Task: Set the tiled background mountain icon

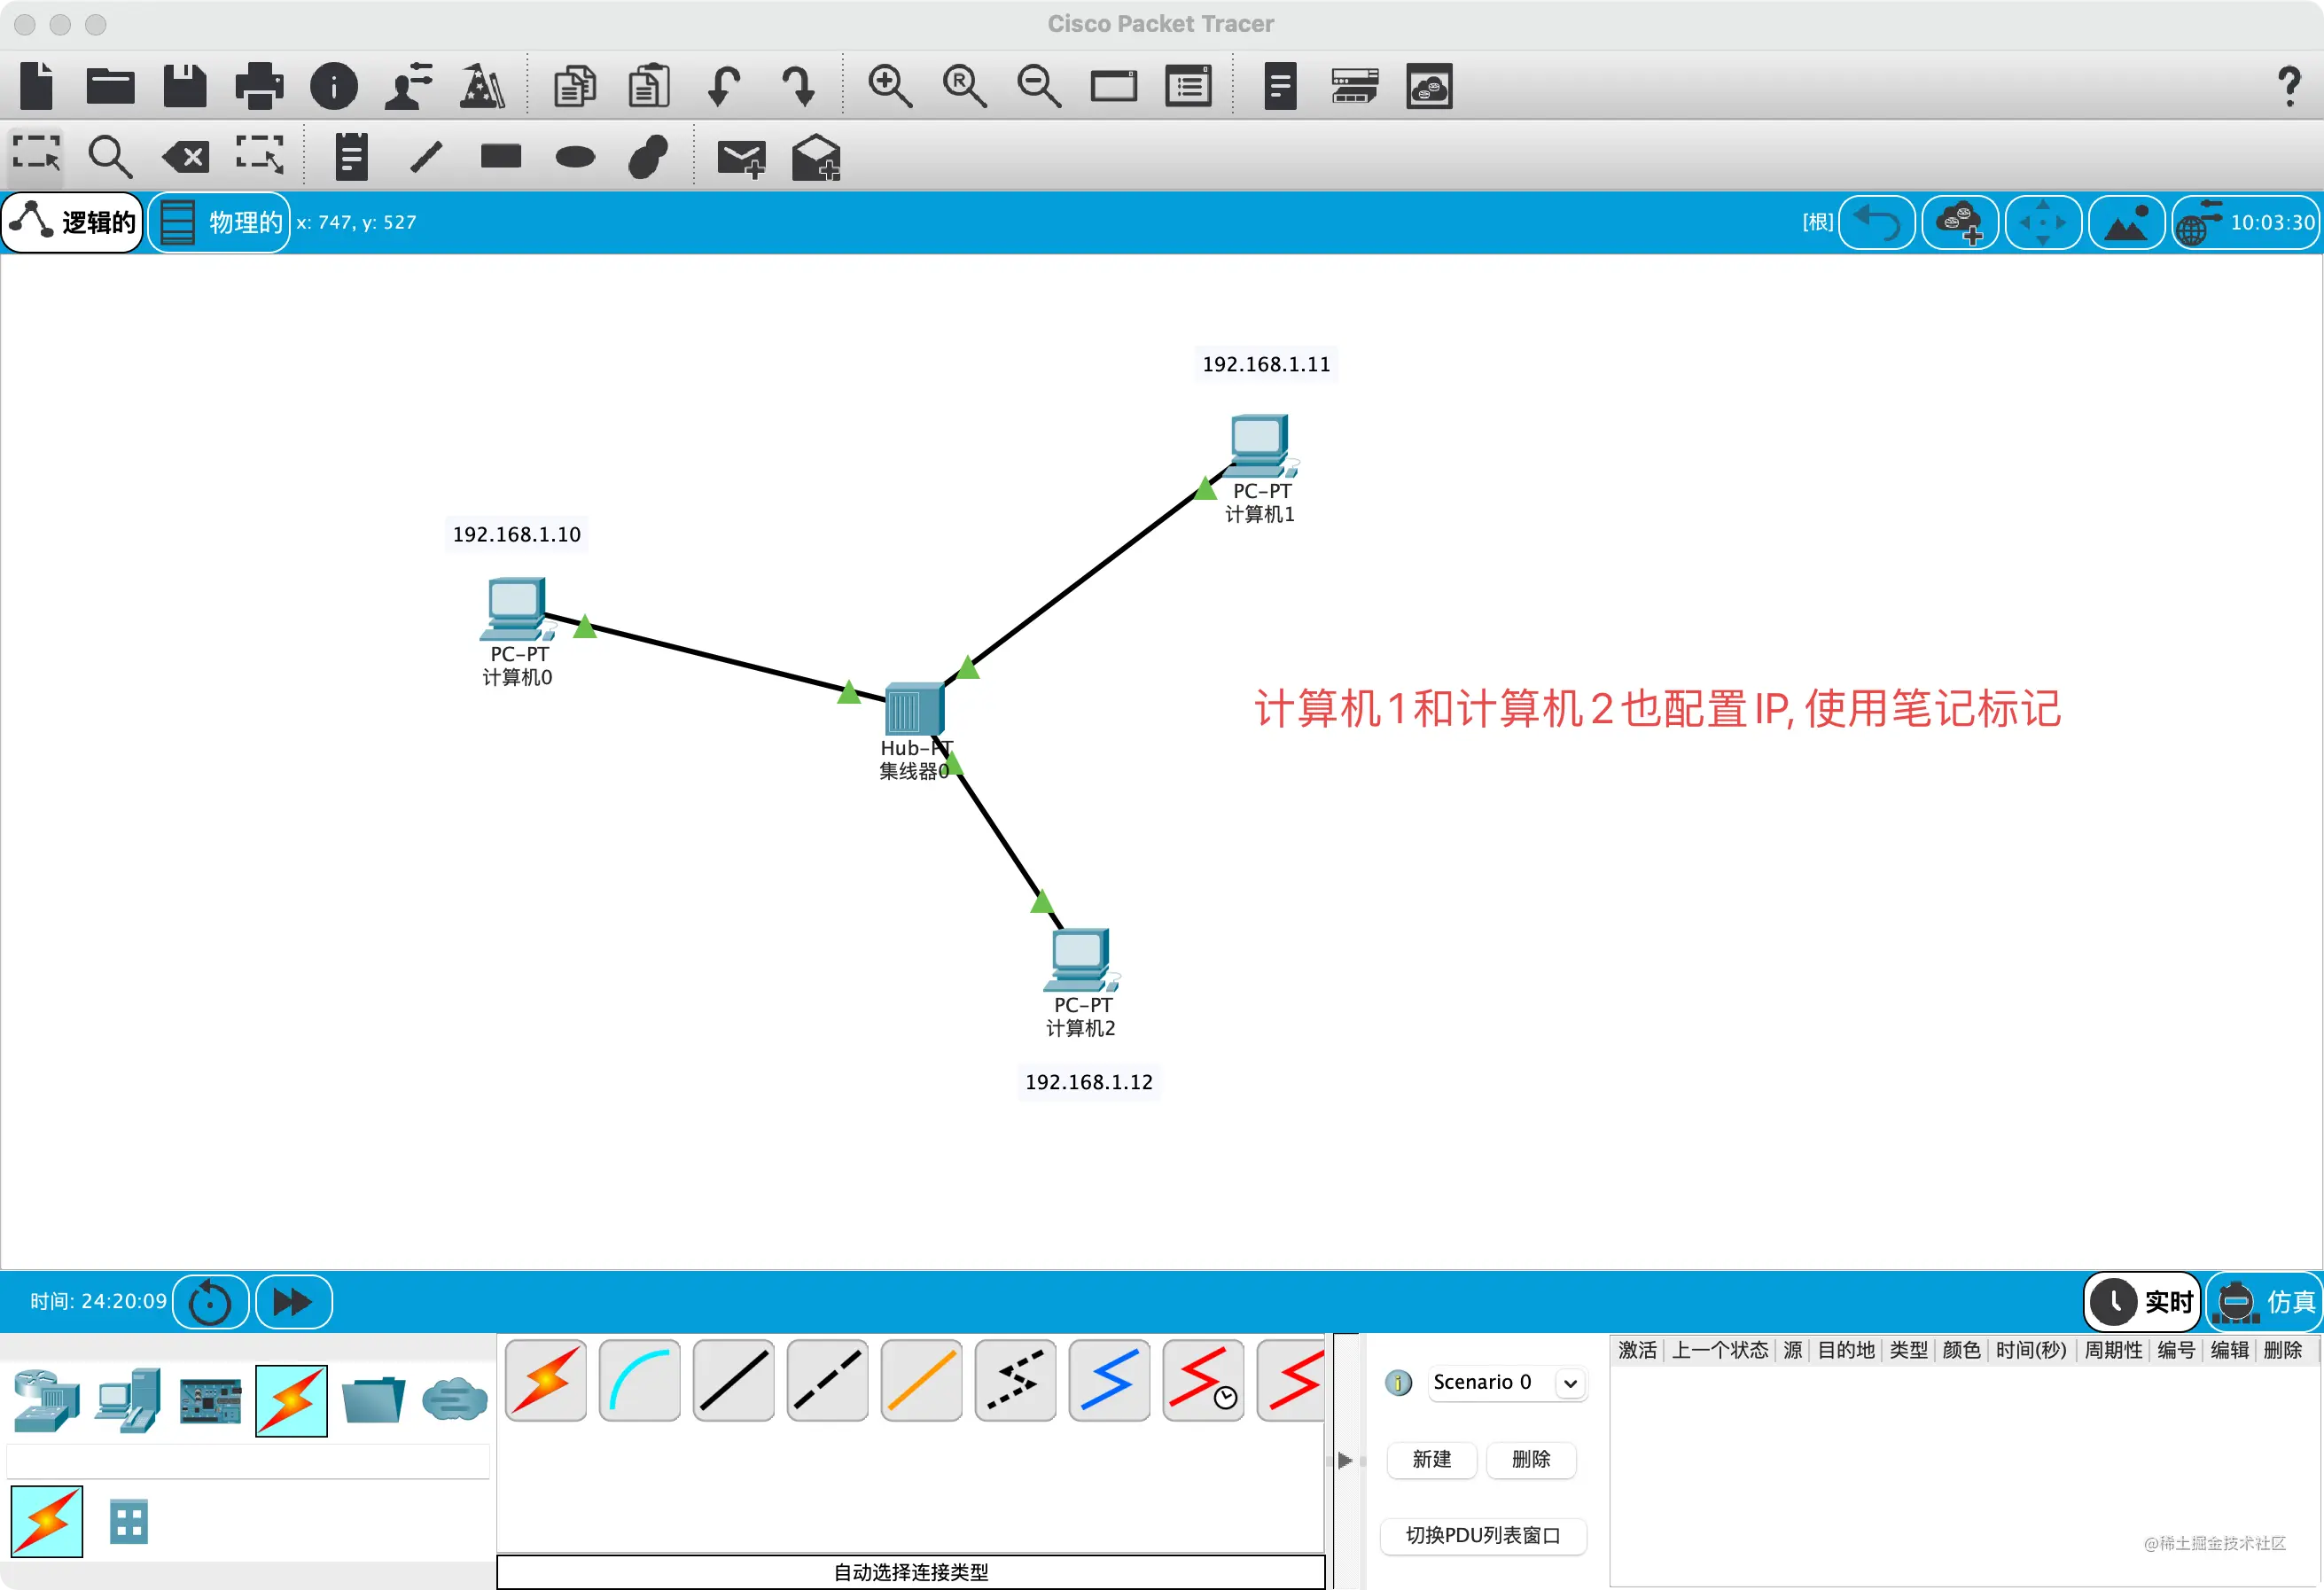Action: pyautogui.click(x=2126, y=222)
